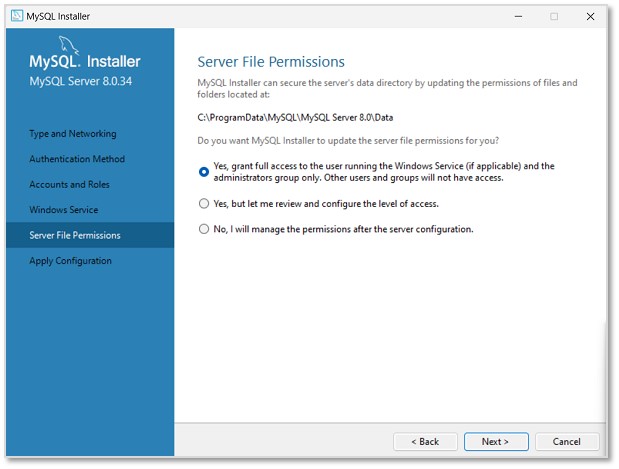Click the data directory path text

click(295, 117)
